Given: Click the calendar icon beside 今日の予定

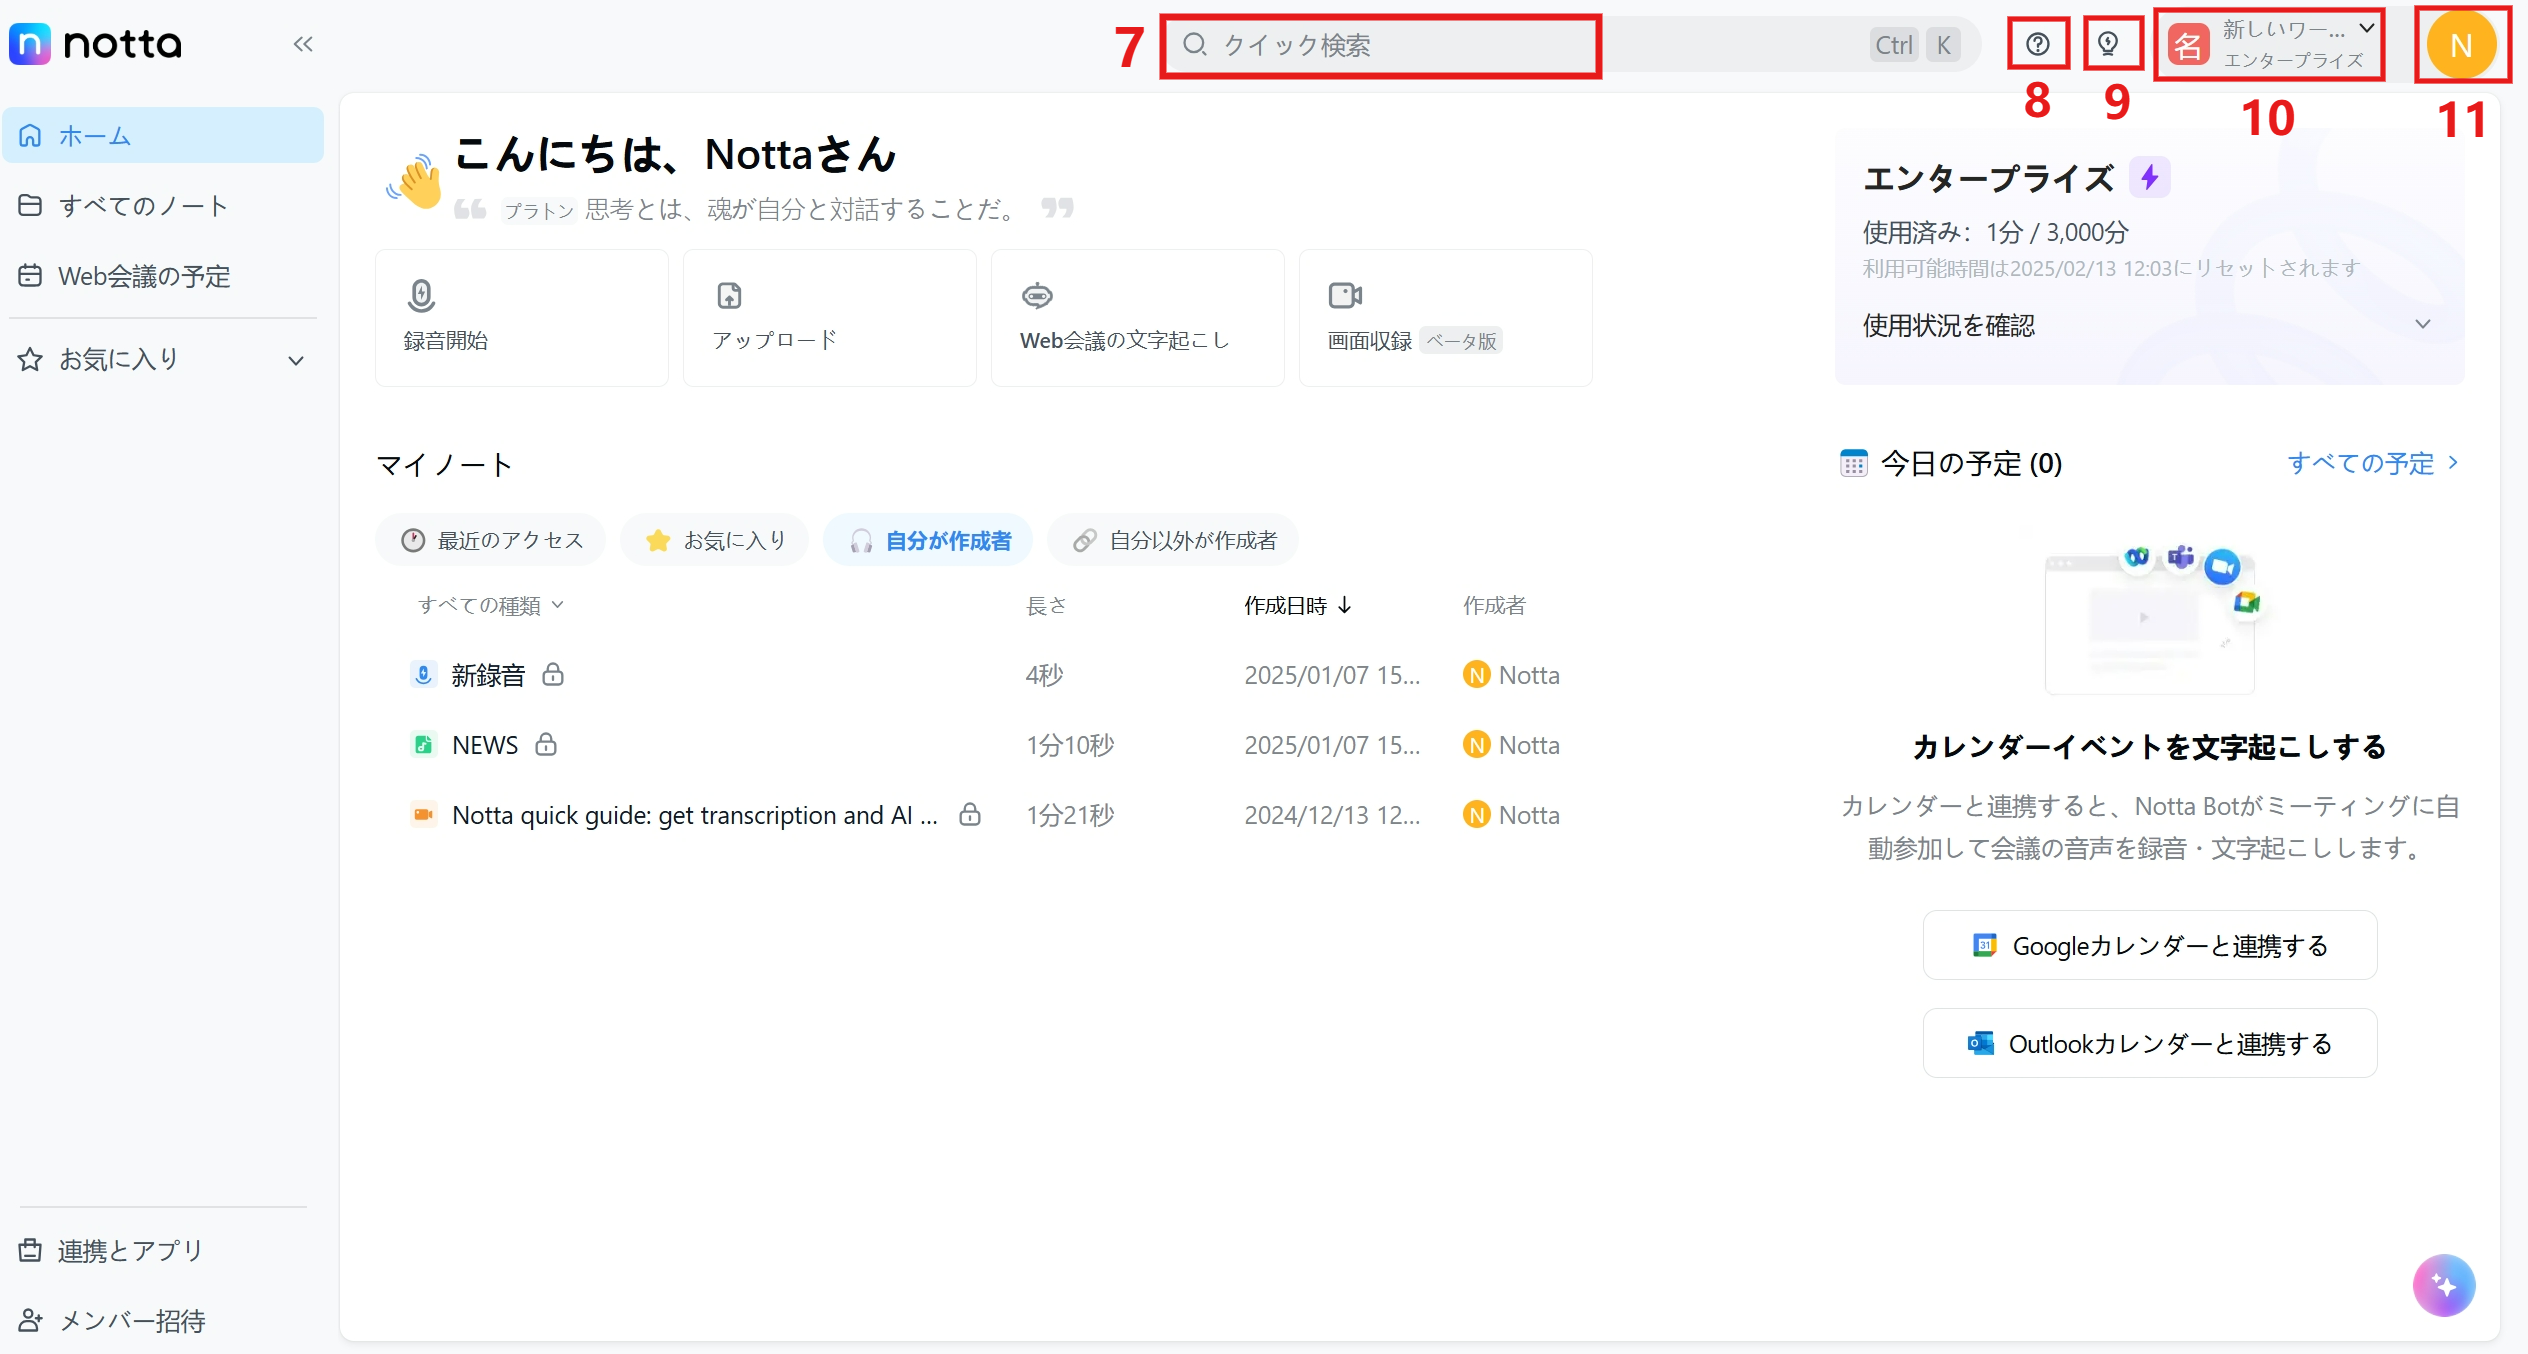Looking at the screenshot, I should [1854, 463].
